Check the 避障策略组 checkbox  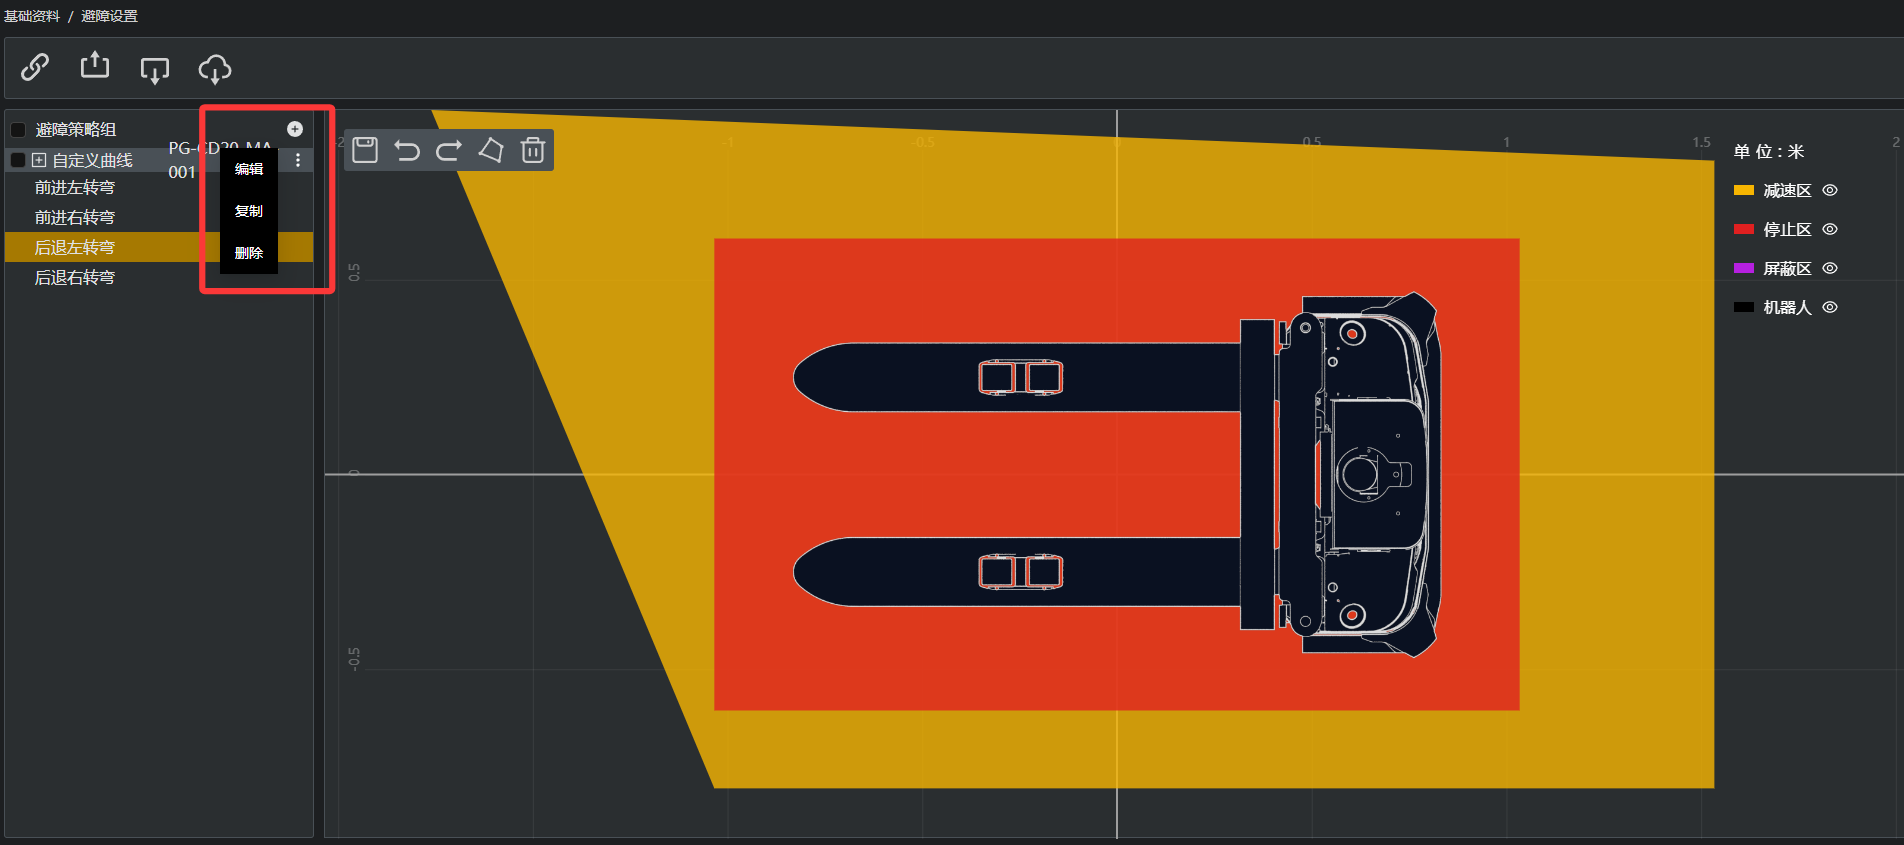tap(18, 130)
